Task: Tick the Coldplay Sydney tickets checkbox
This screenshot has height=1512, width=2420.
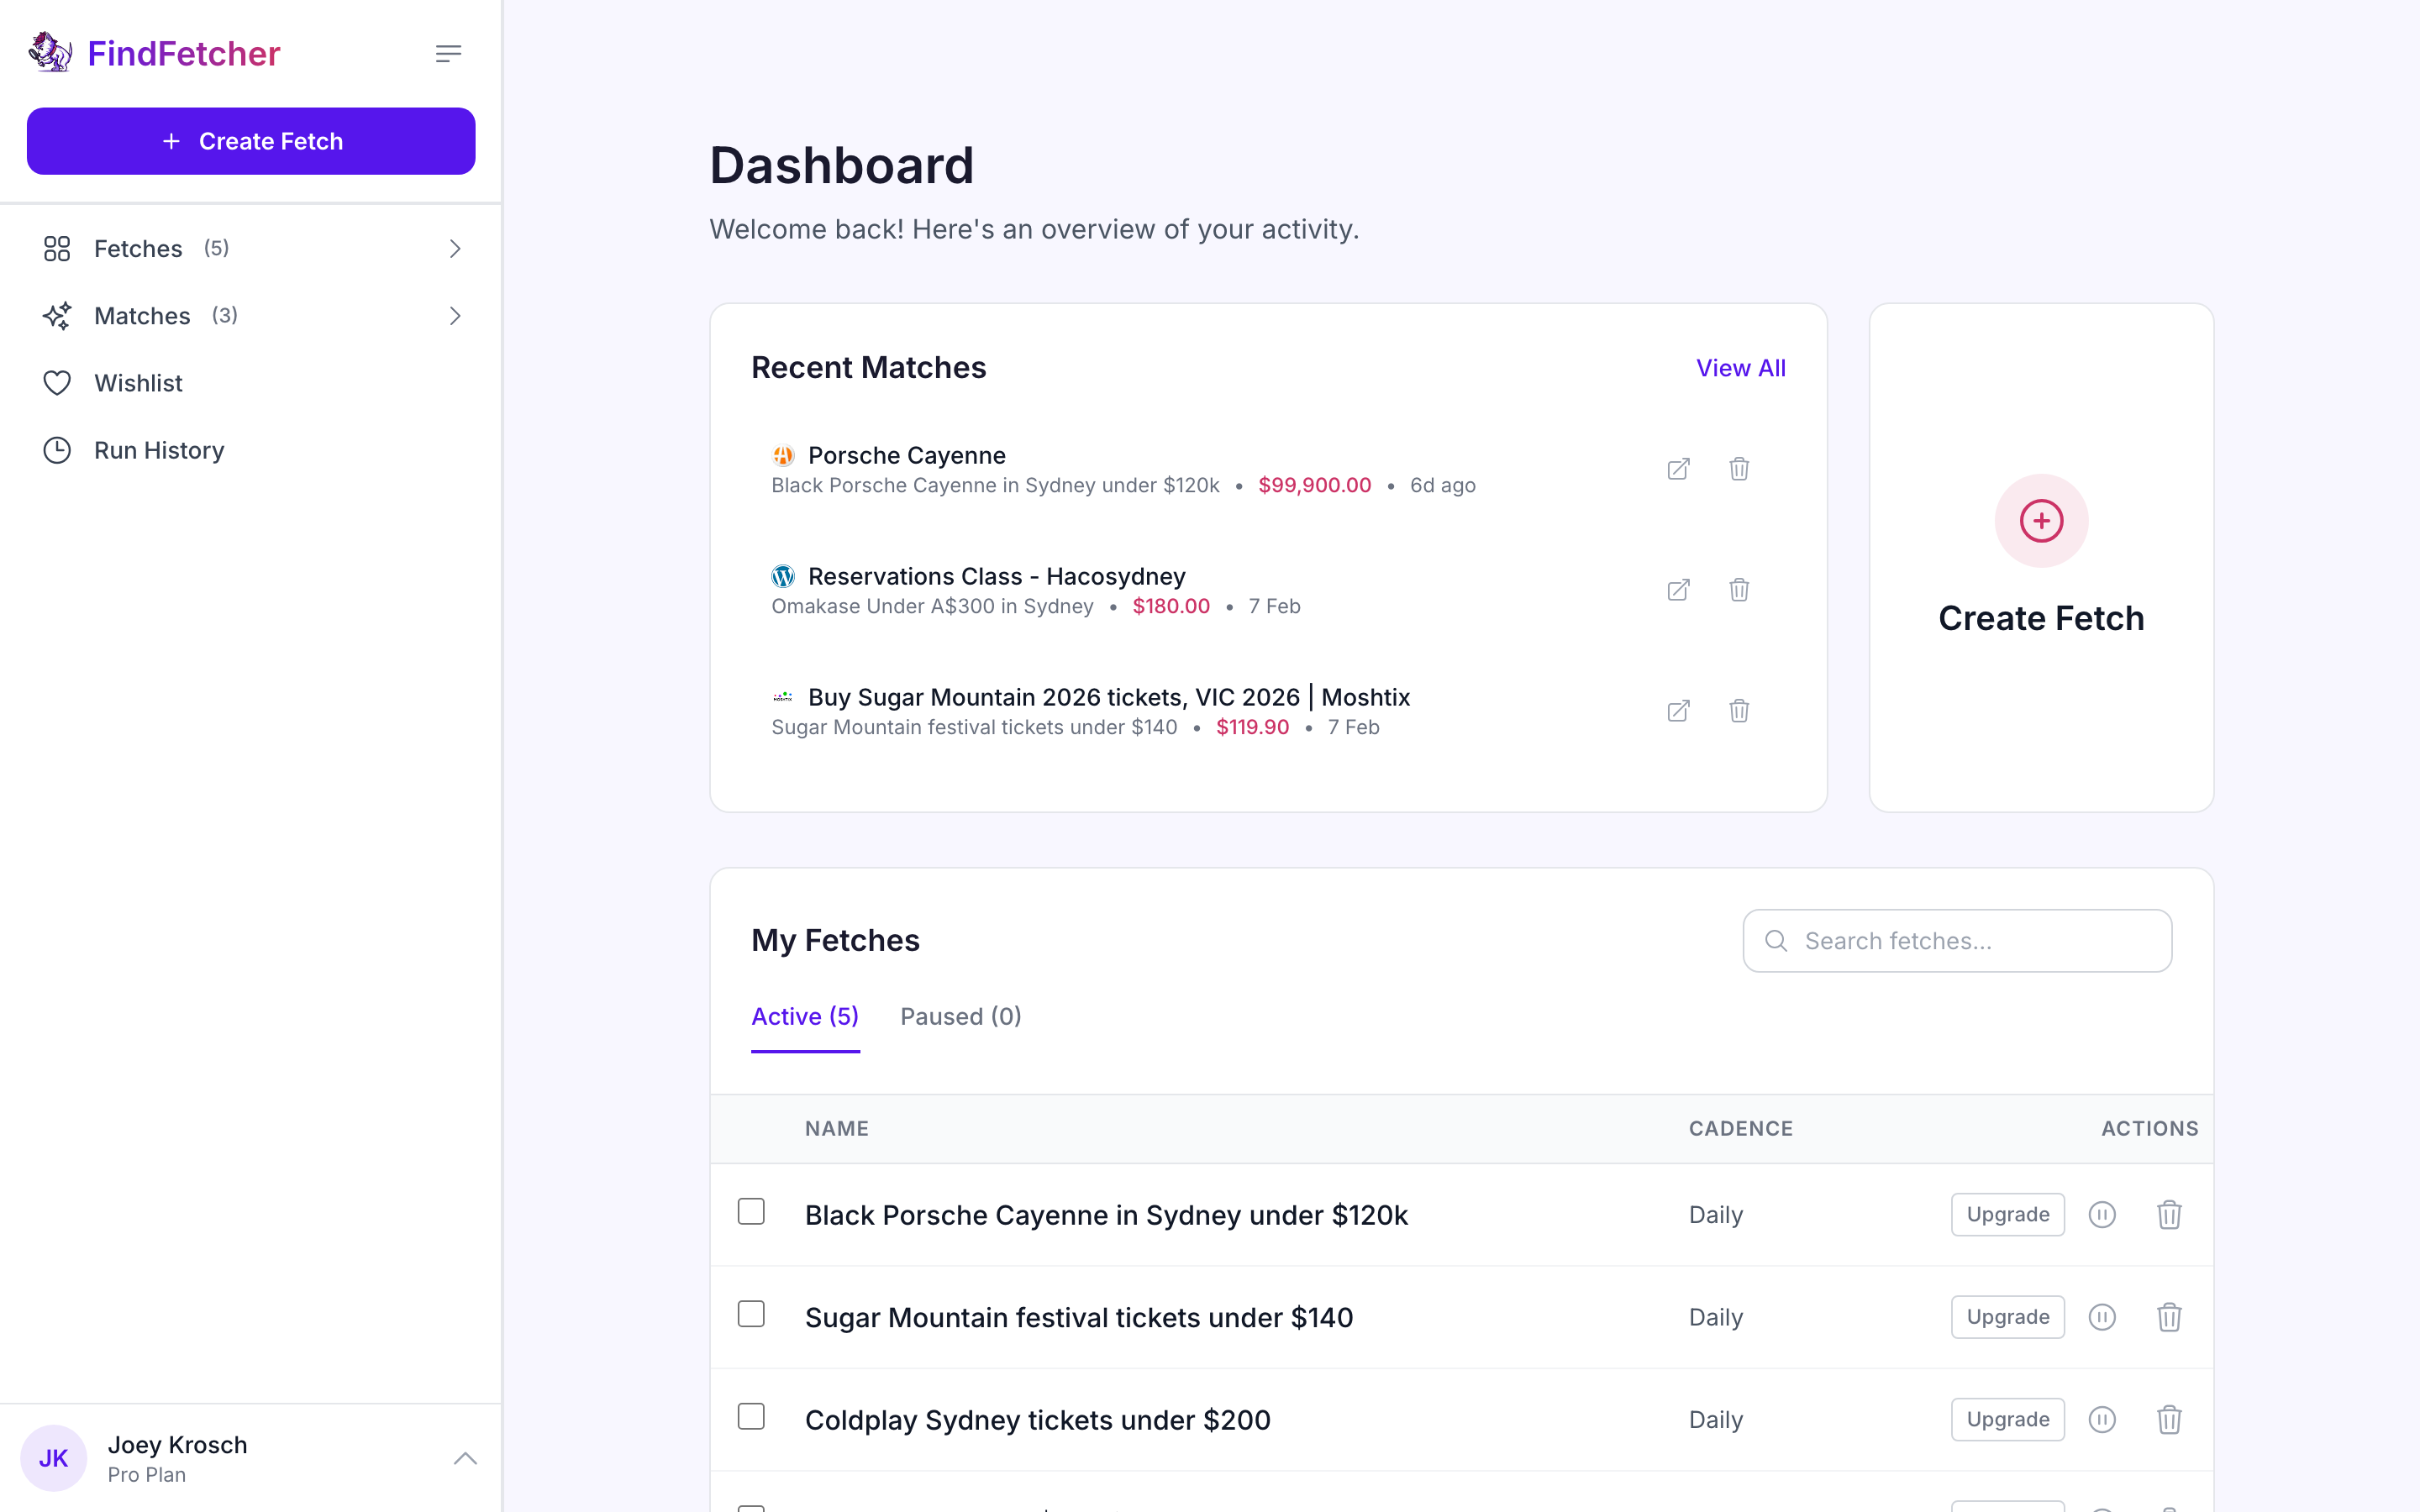Action: pyautogui.click(x=751, y=1417)
